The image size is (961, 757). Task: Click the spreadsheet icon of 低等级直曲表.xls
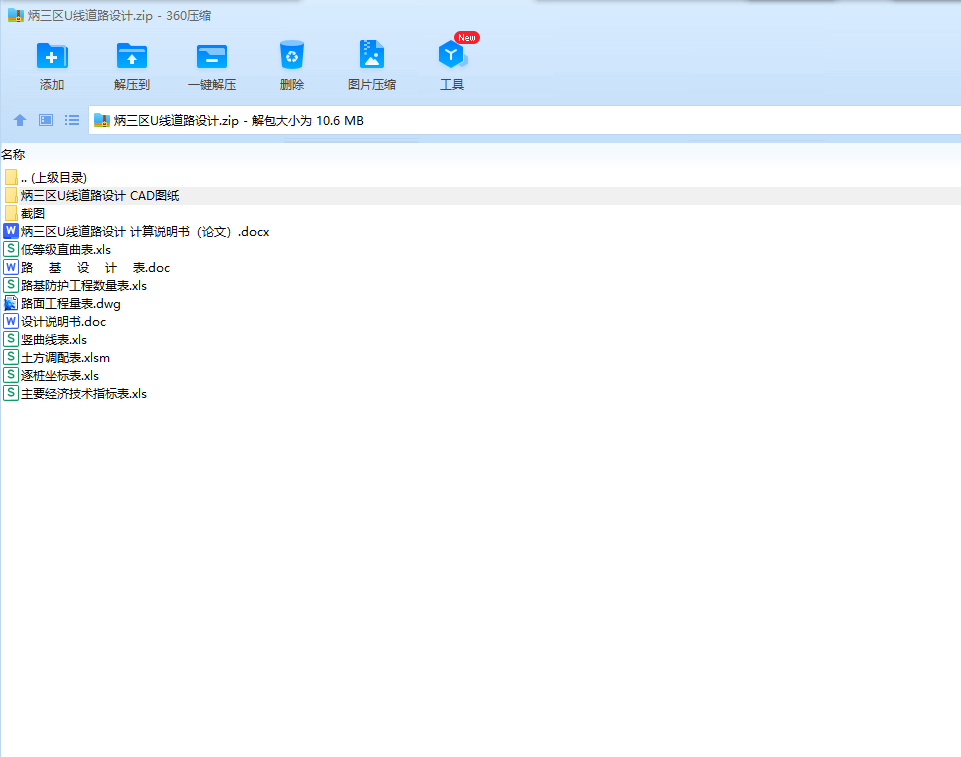click(x=10, y=249)
